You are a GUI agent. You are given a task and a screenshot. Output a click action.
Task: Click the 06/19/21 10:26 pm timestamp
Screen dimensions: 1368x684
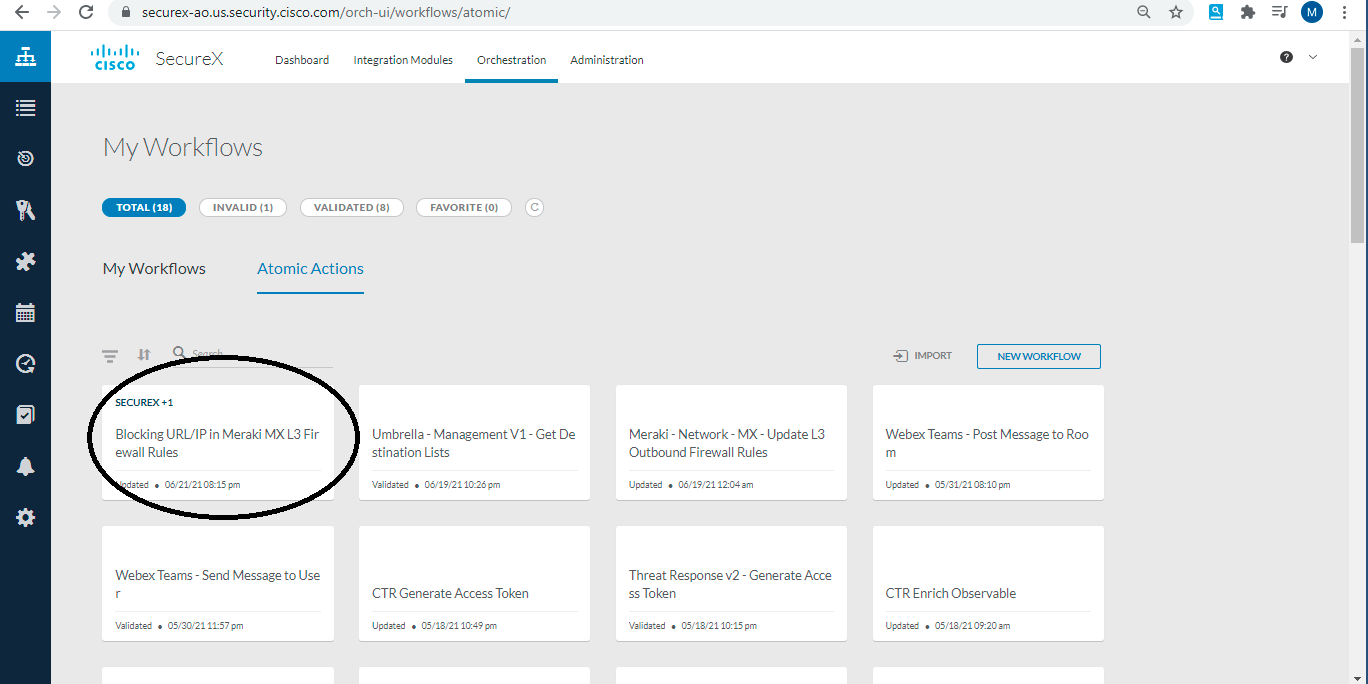coord(462,485)
